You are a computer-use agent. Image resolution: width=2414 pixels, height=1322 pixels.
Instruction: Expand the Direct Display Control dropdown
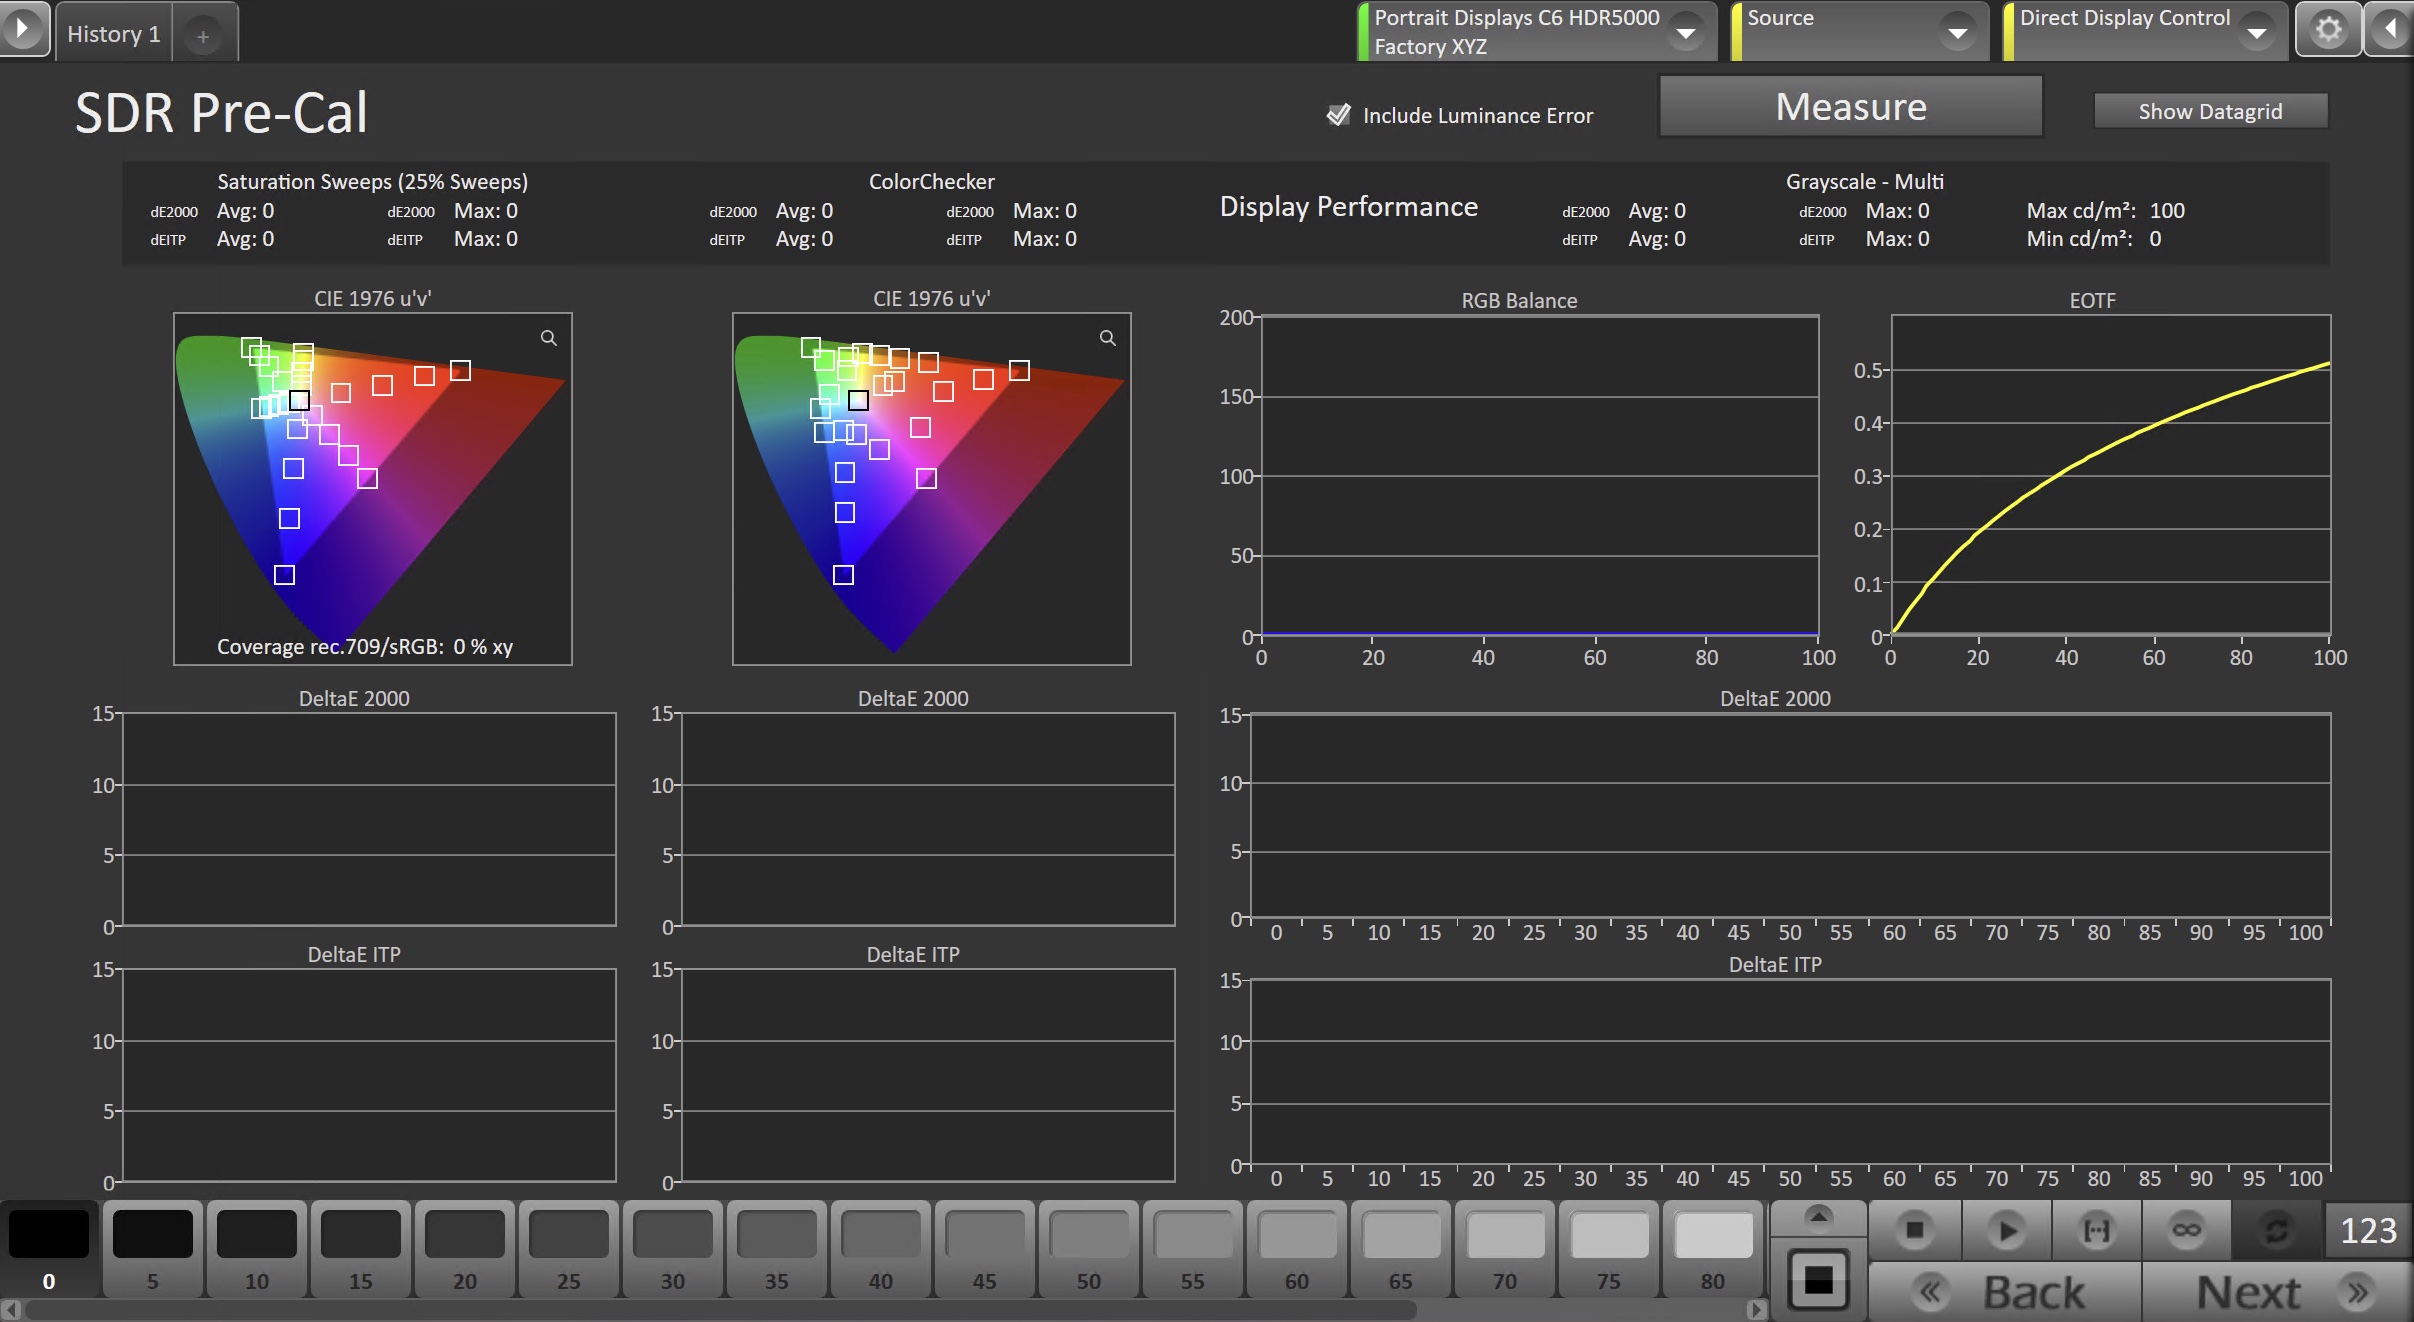(2256, 33)
